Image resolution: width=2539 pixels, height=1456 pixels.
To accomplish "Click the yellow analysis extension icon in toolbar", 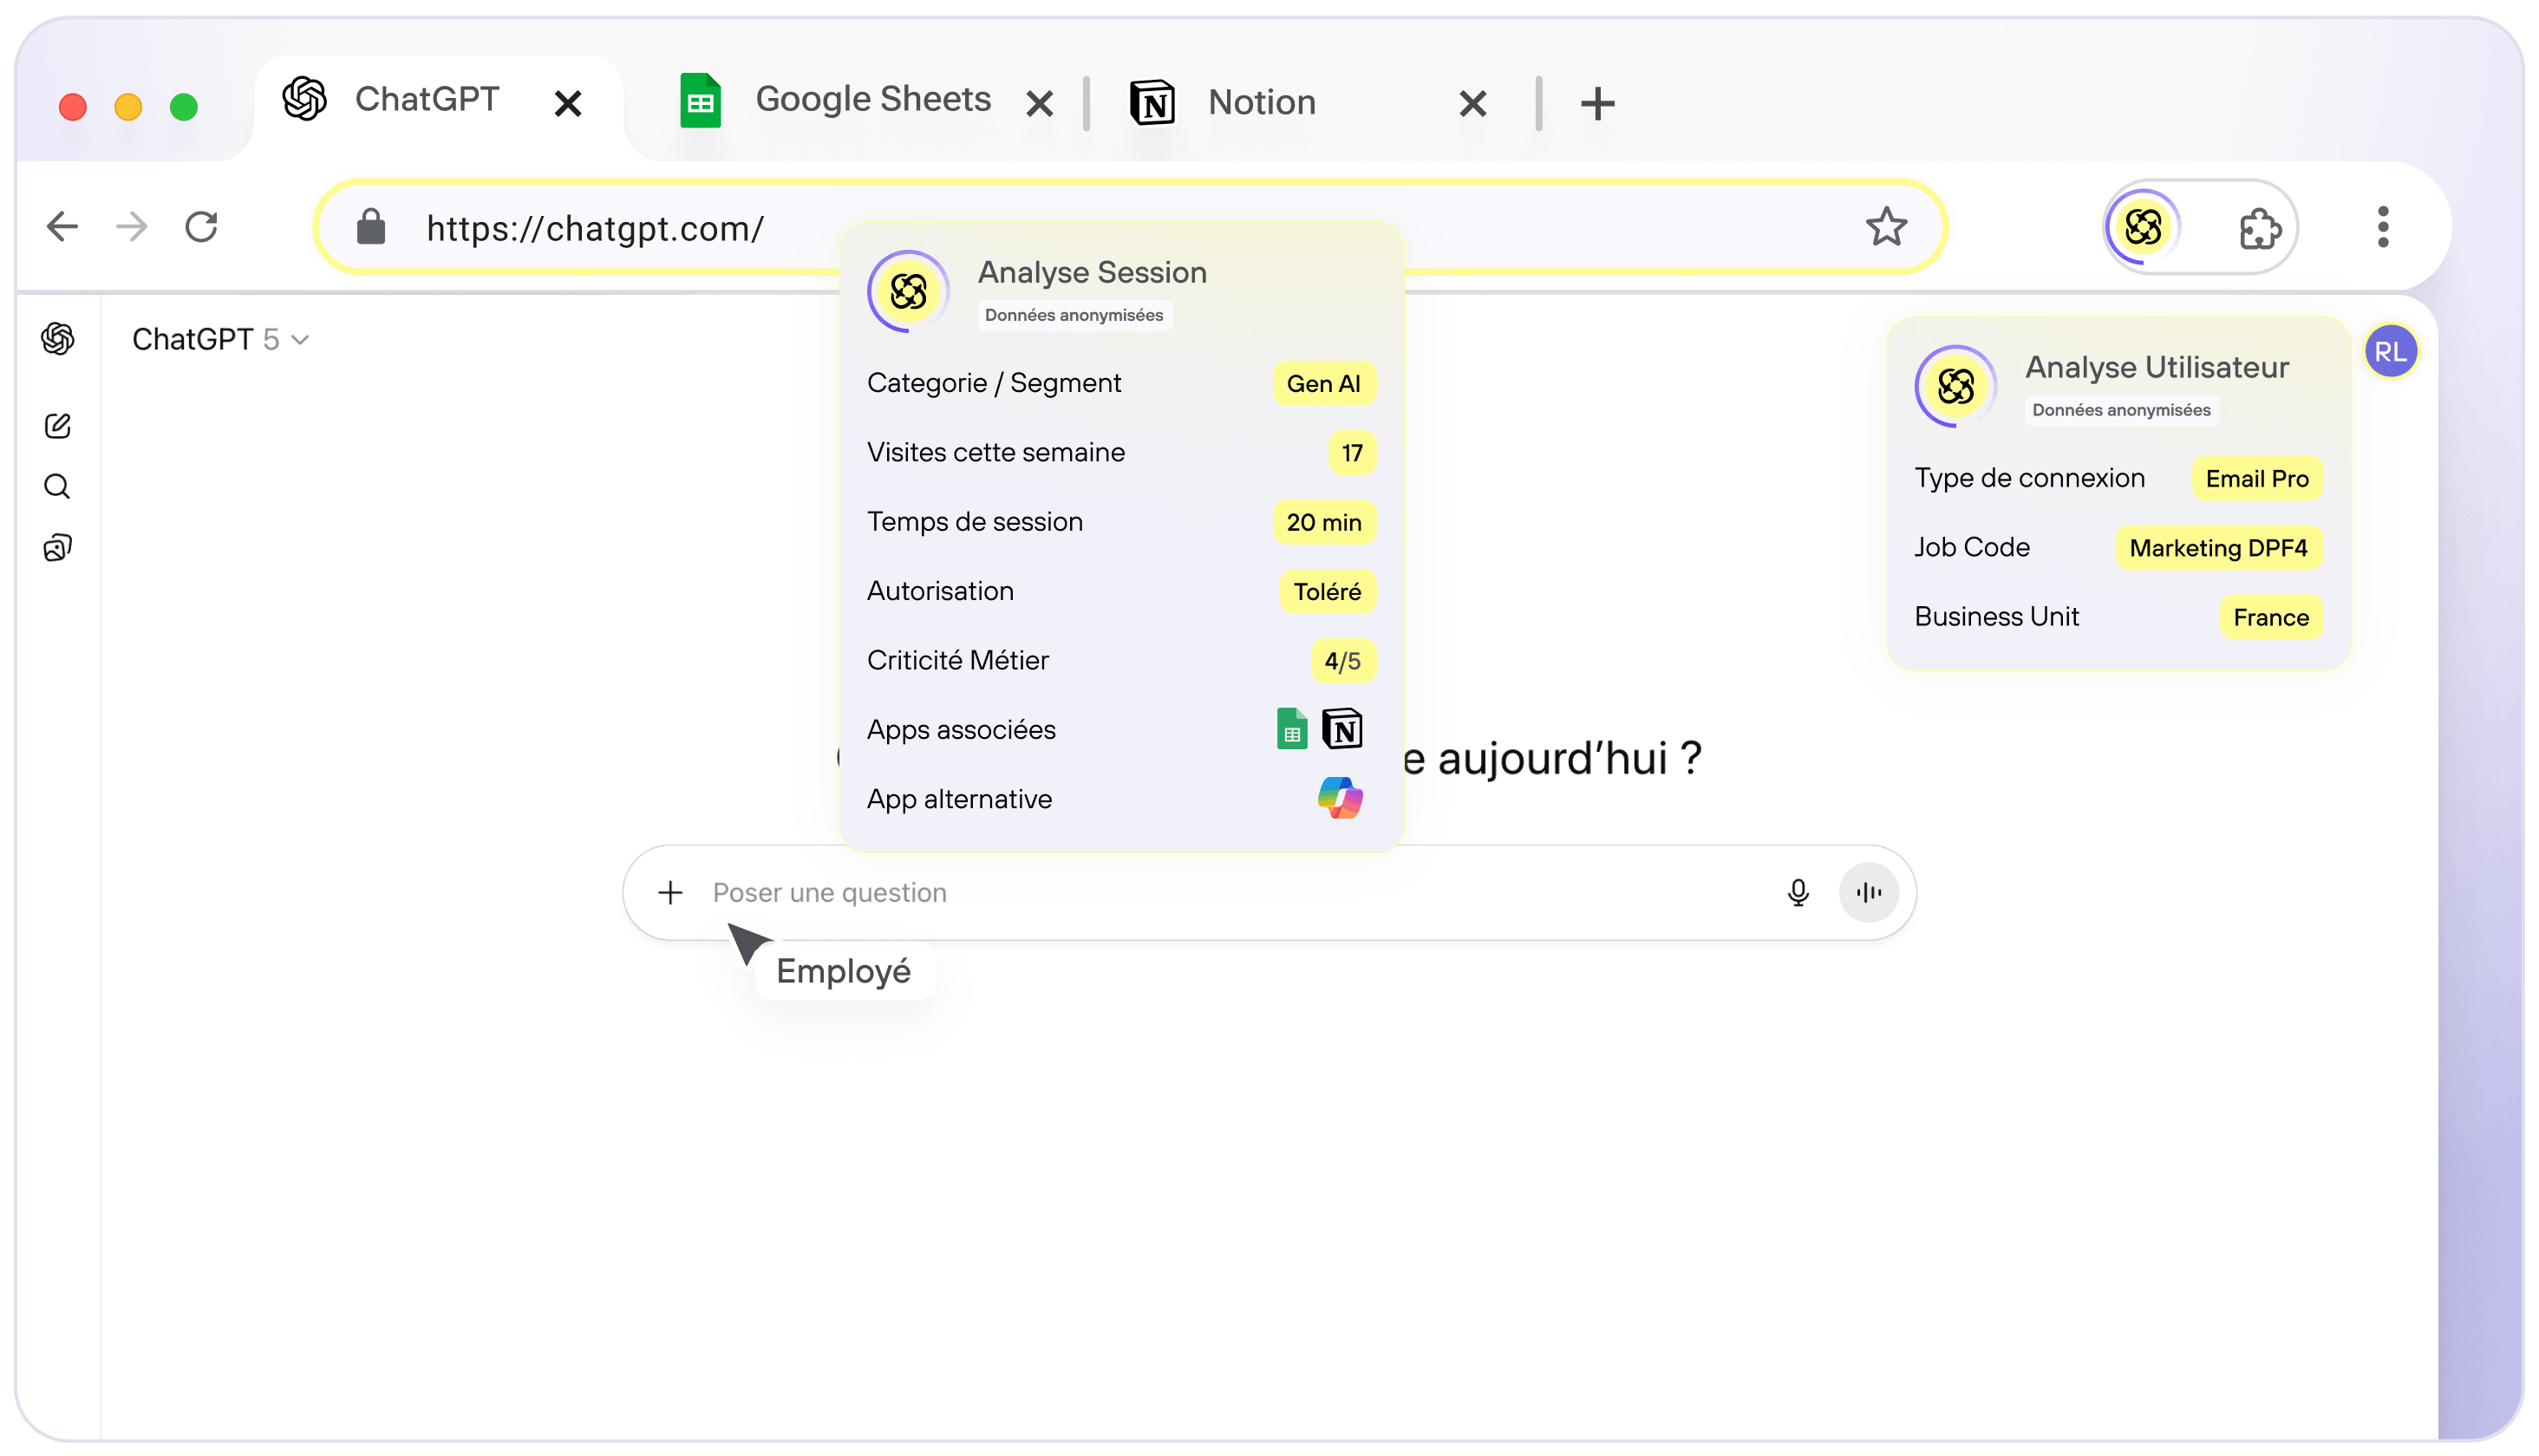I will (2143, 227).
